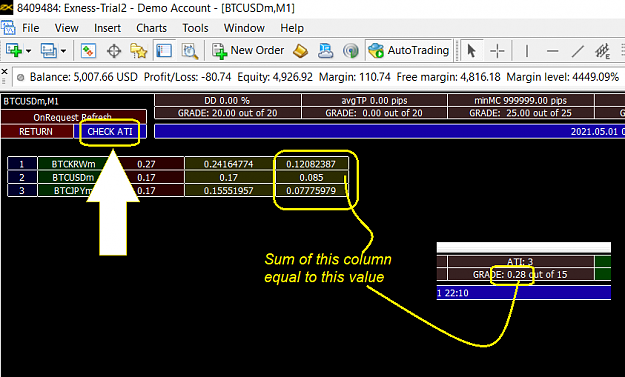The height and width of the screenshot is (377, 625).
Task: Open the cloud user icon next to MetaEditor
Action: click(326, 51)
